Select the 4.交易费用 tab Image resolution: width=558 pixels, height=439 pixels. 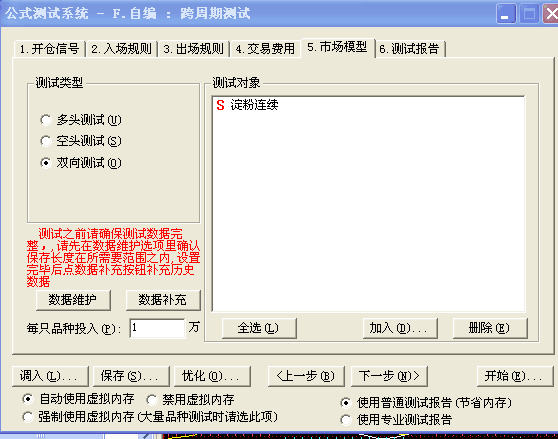[x=265, y=49]
